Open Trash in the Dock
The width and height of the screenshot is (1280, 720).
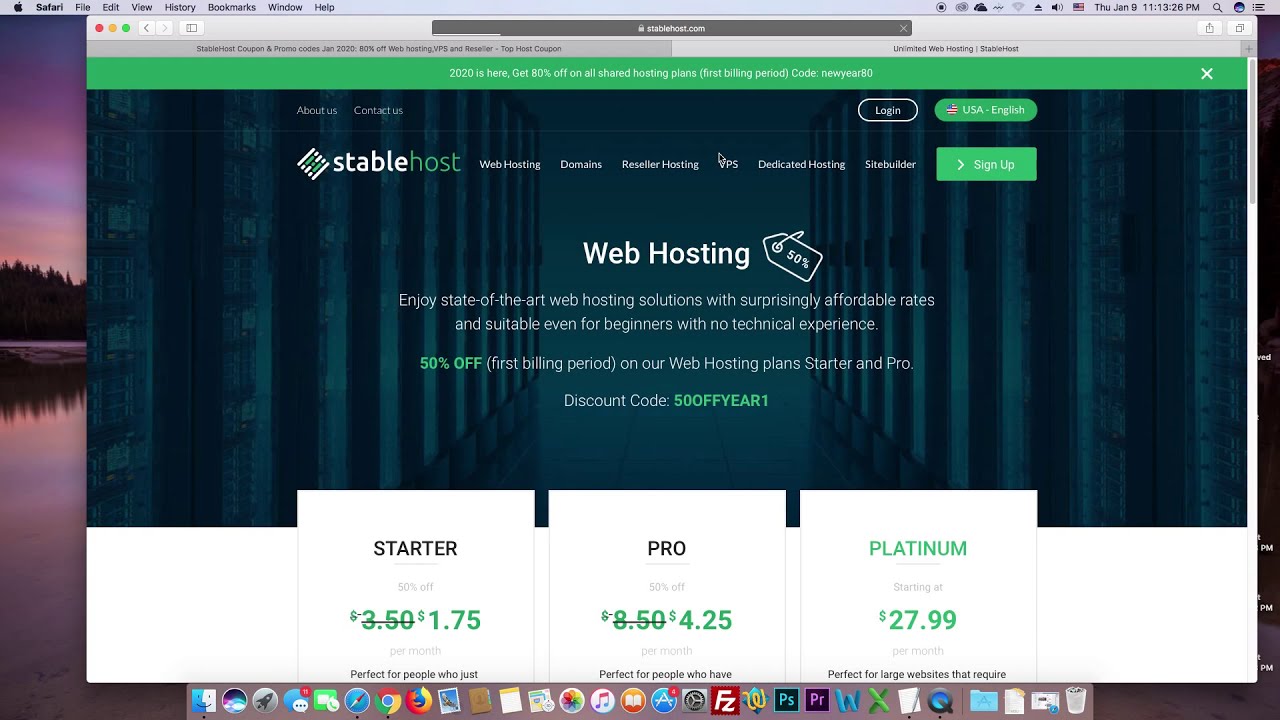(x=1076, y=701)
